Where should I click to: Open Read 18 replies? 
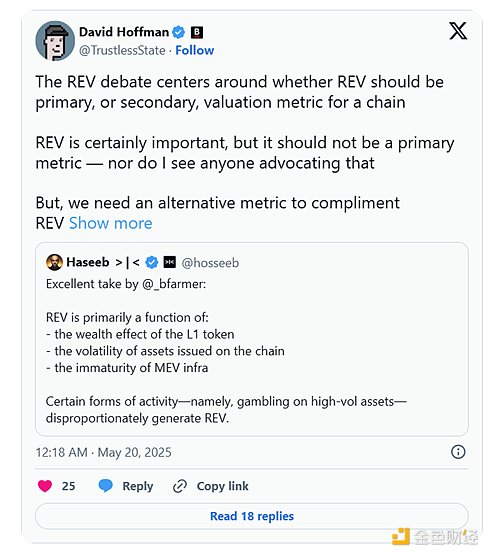tap(252, 516)
